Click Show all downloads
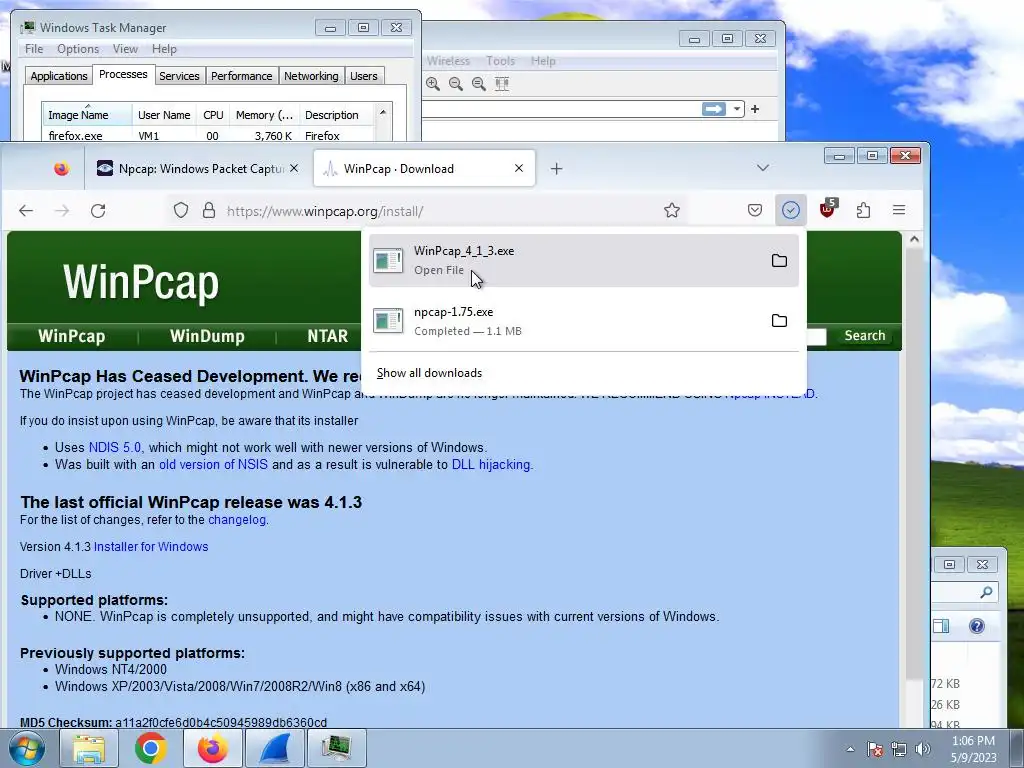Image resolution: width=1024 pixels, height=768 pixels. pyautogui.click(x=429, y=373)
